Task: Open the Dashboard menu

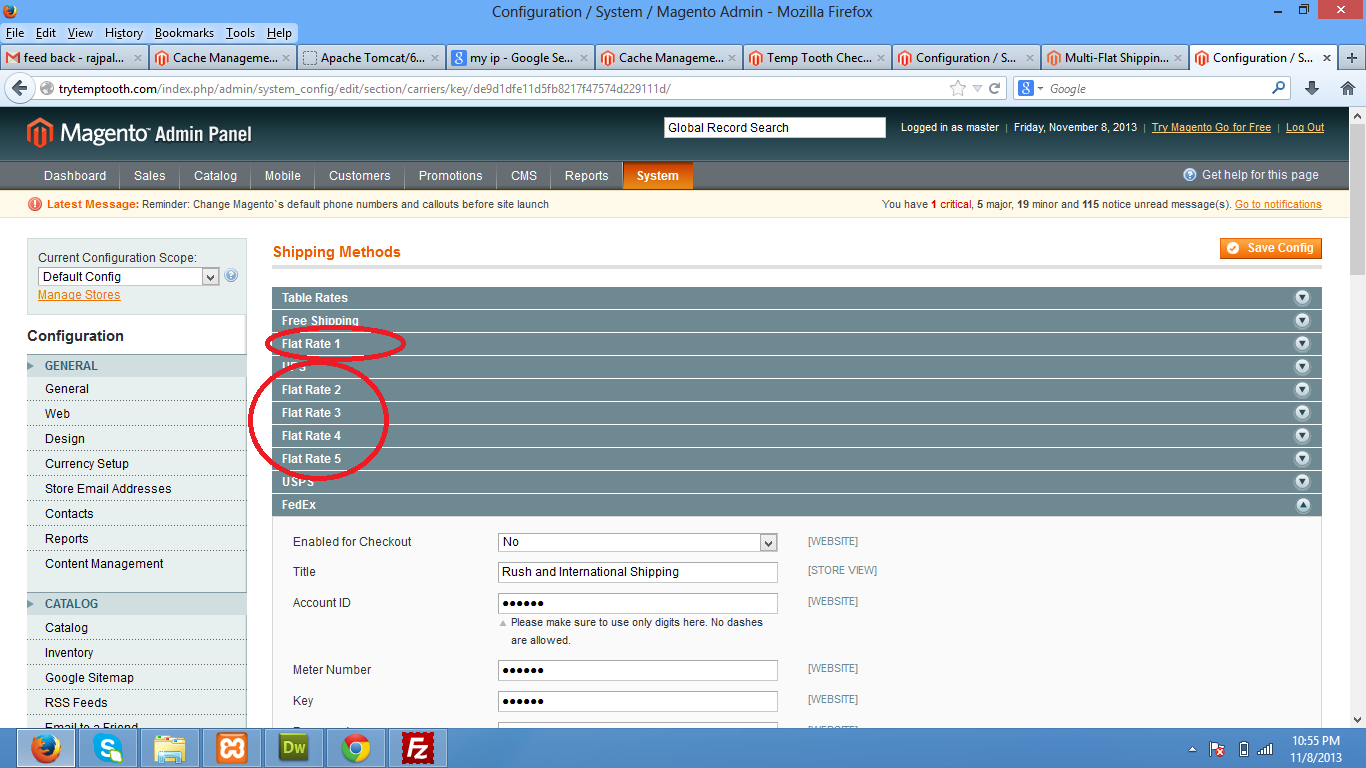Action: (x=75, y=176)
